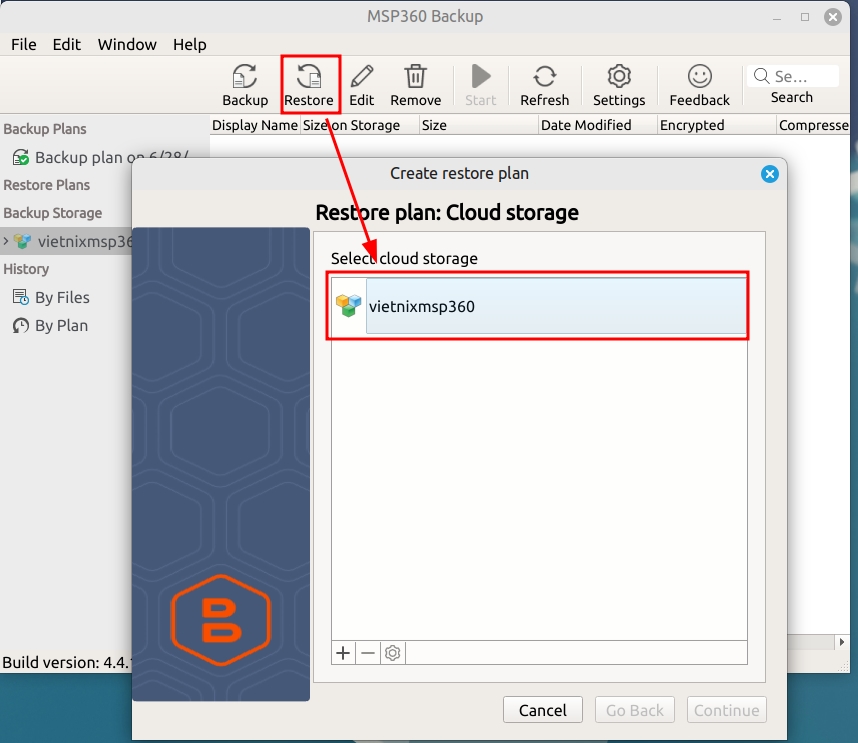Viewport: 858px width, 743px height.
Task: Close the Create restore plan dialog
Action: [769, 174]
